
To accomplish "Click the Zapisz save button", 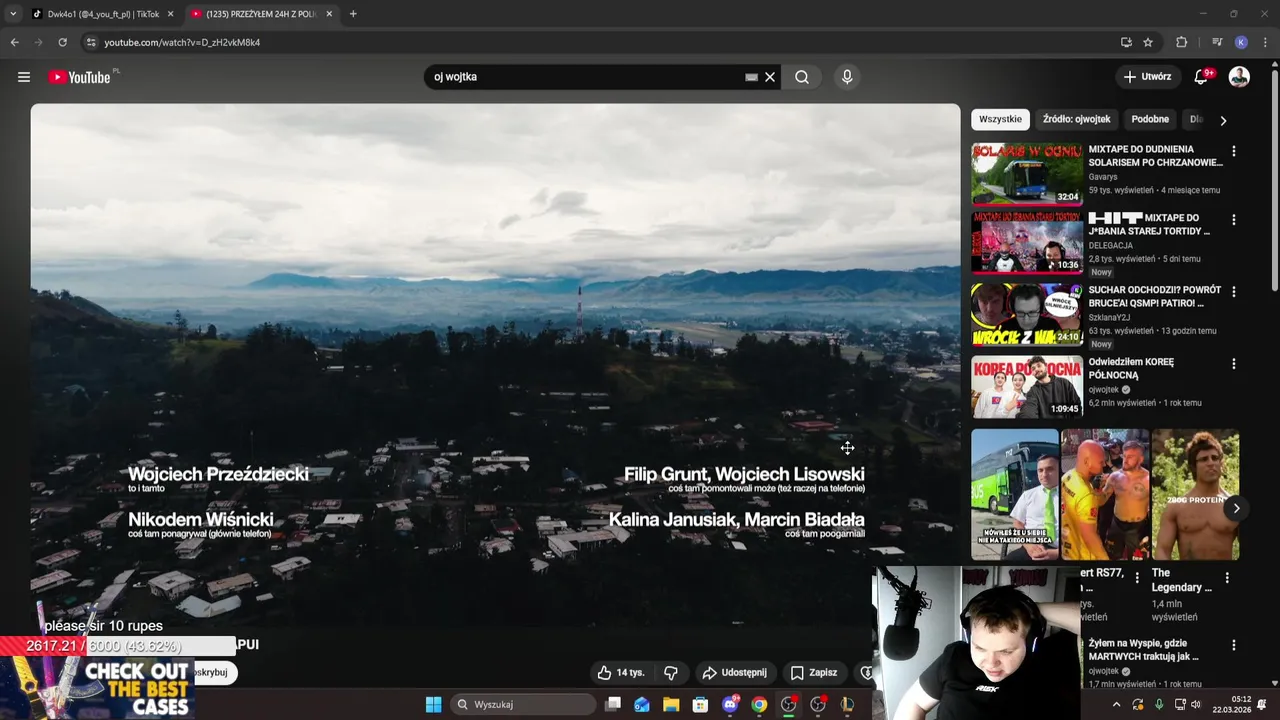I will 814,673.
